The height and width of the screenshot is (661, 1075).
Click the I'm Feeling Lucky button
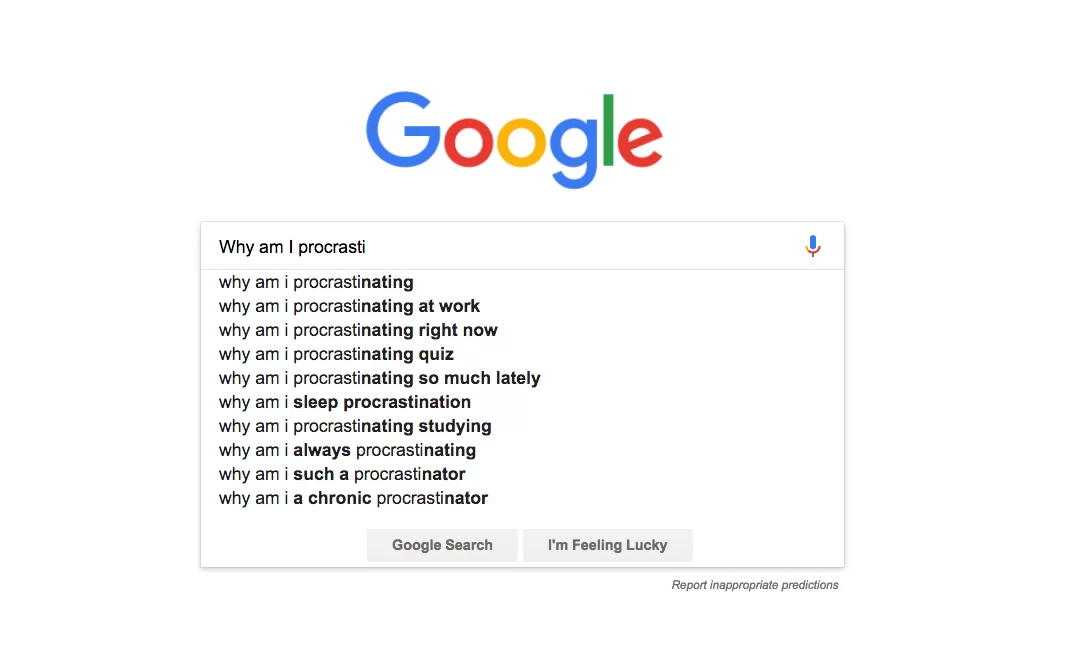[607, 545]
